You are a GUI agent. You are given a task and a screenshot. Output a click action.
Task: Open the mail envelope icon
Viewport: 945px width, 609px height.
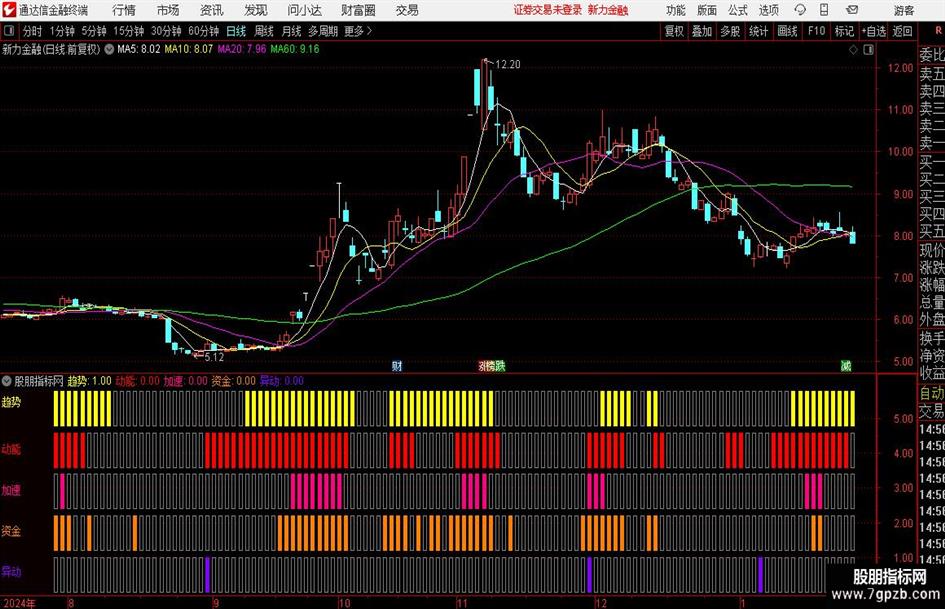point(852,10)
